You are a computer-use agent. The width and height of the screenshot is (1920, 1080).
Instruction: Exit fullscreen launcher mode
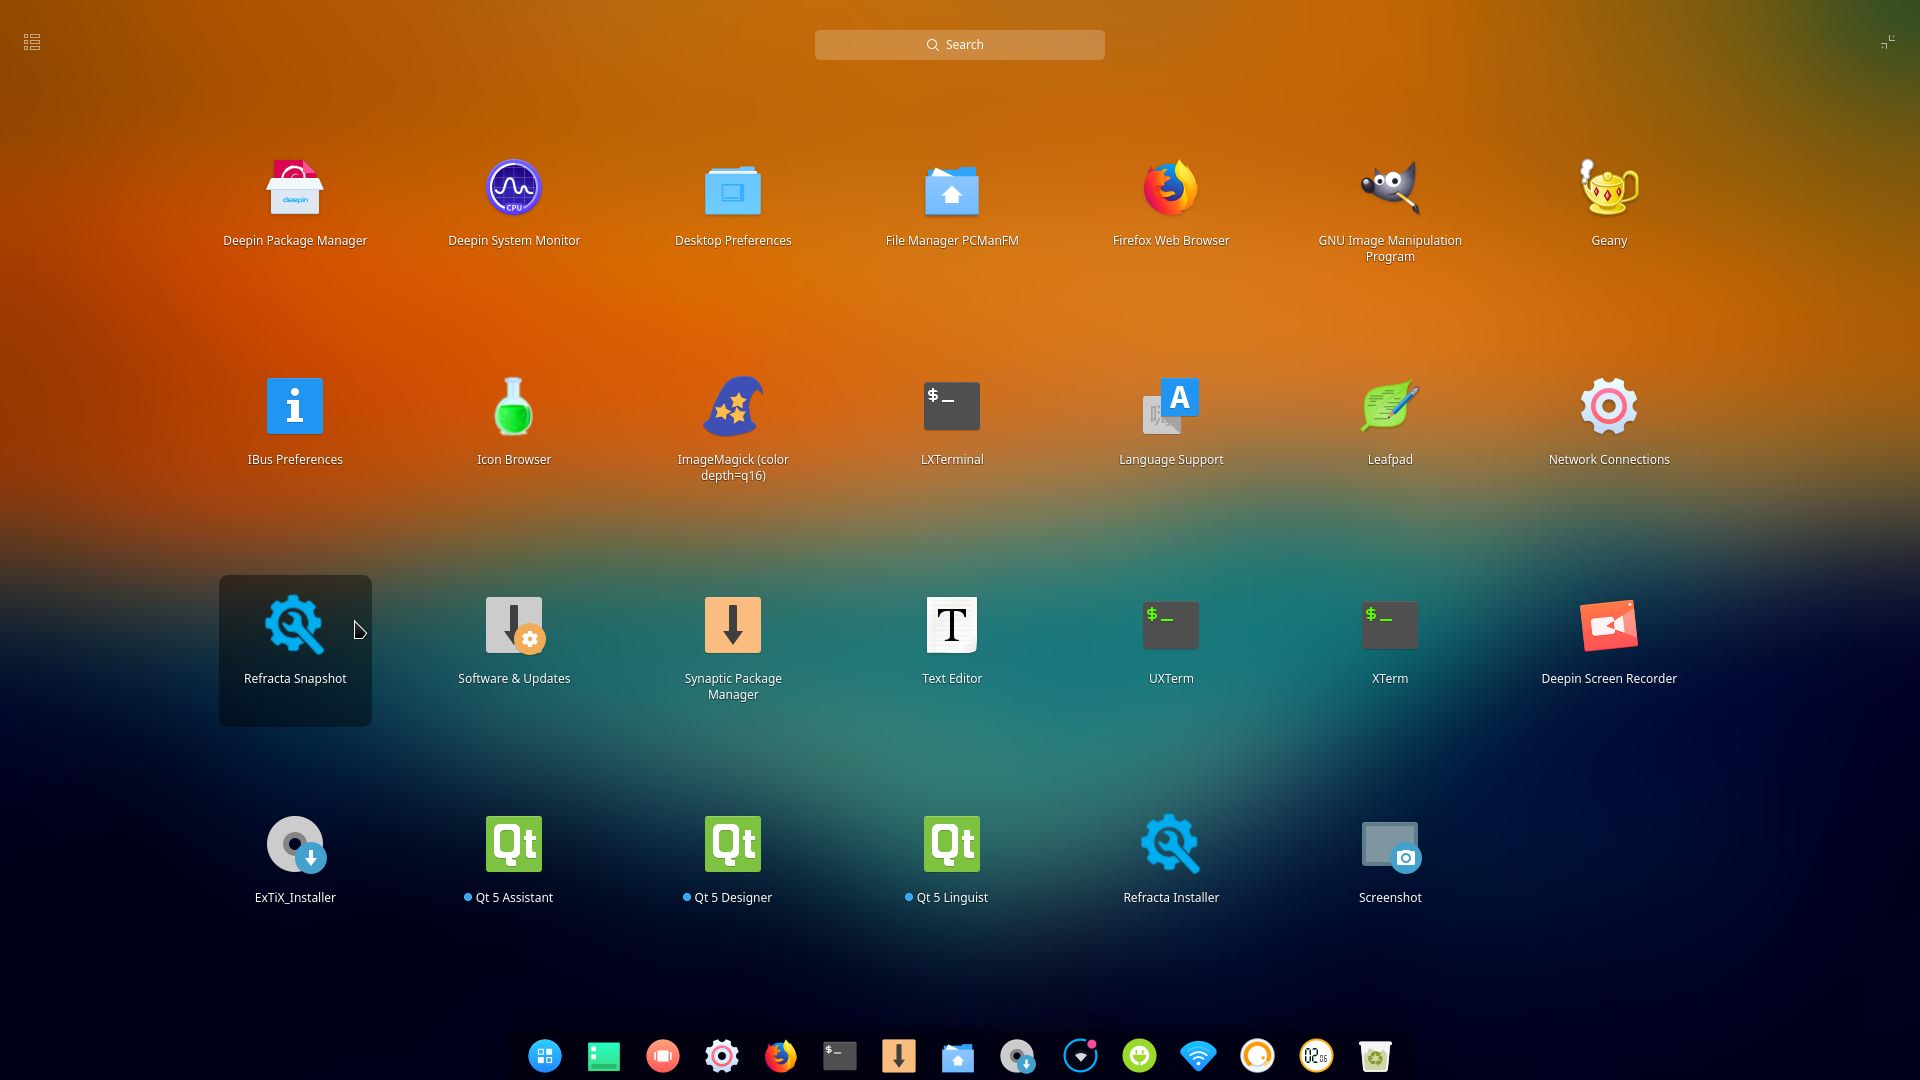point(1887,42)
